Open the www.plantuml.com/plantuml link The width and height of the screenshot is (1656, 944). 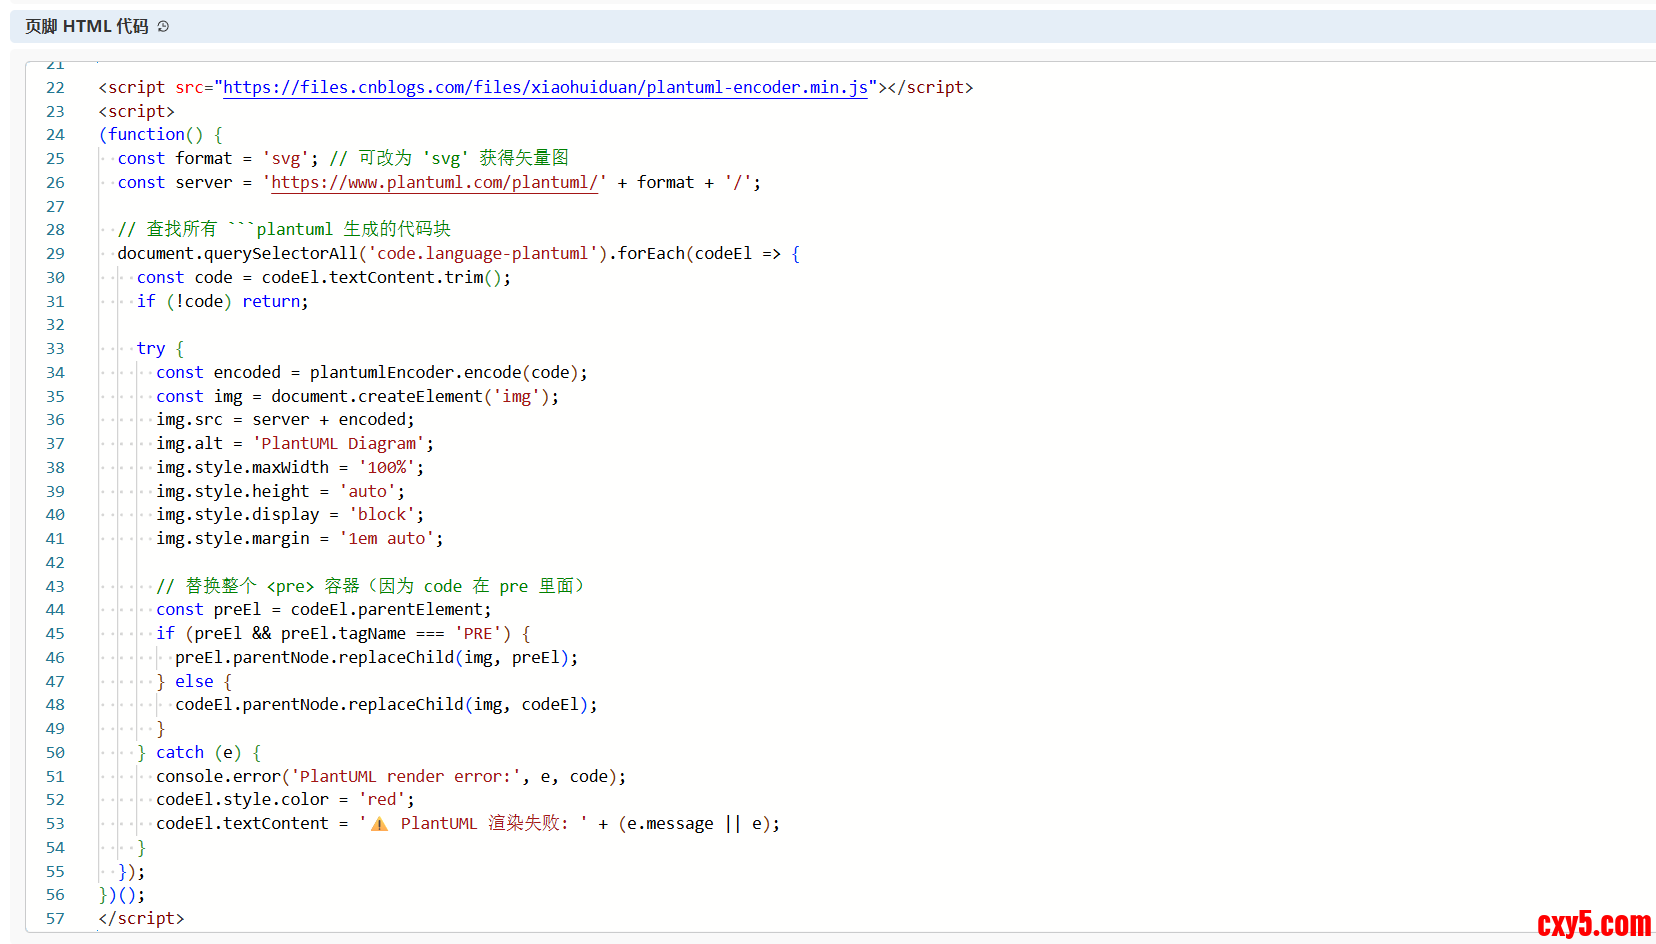tap(434, 183)
